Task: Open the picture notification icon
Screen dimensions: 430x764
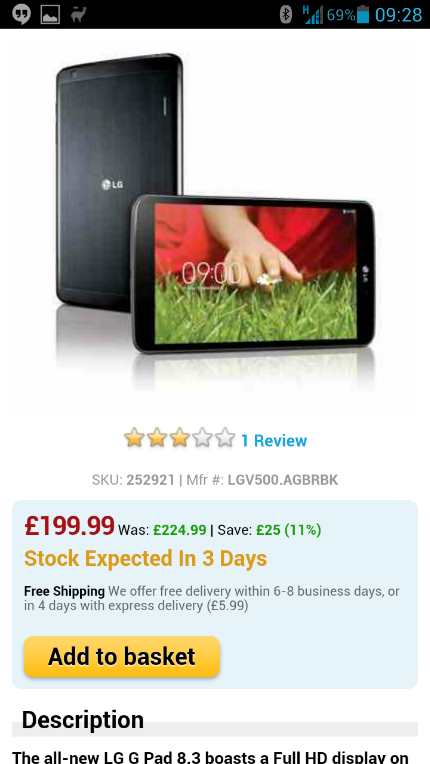Action: coord(50,14)
